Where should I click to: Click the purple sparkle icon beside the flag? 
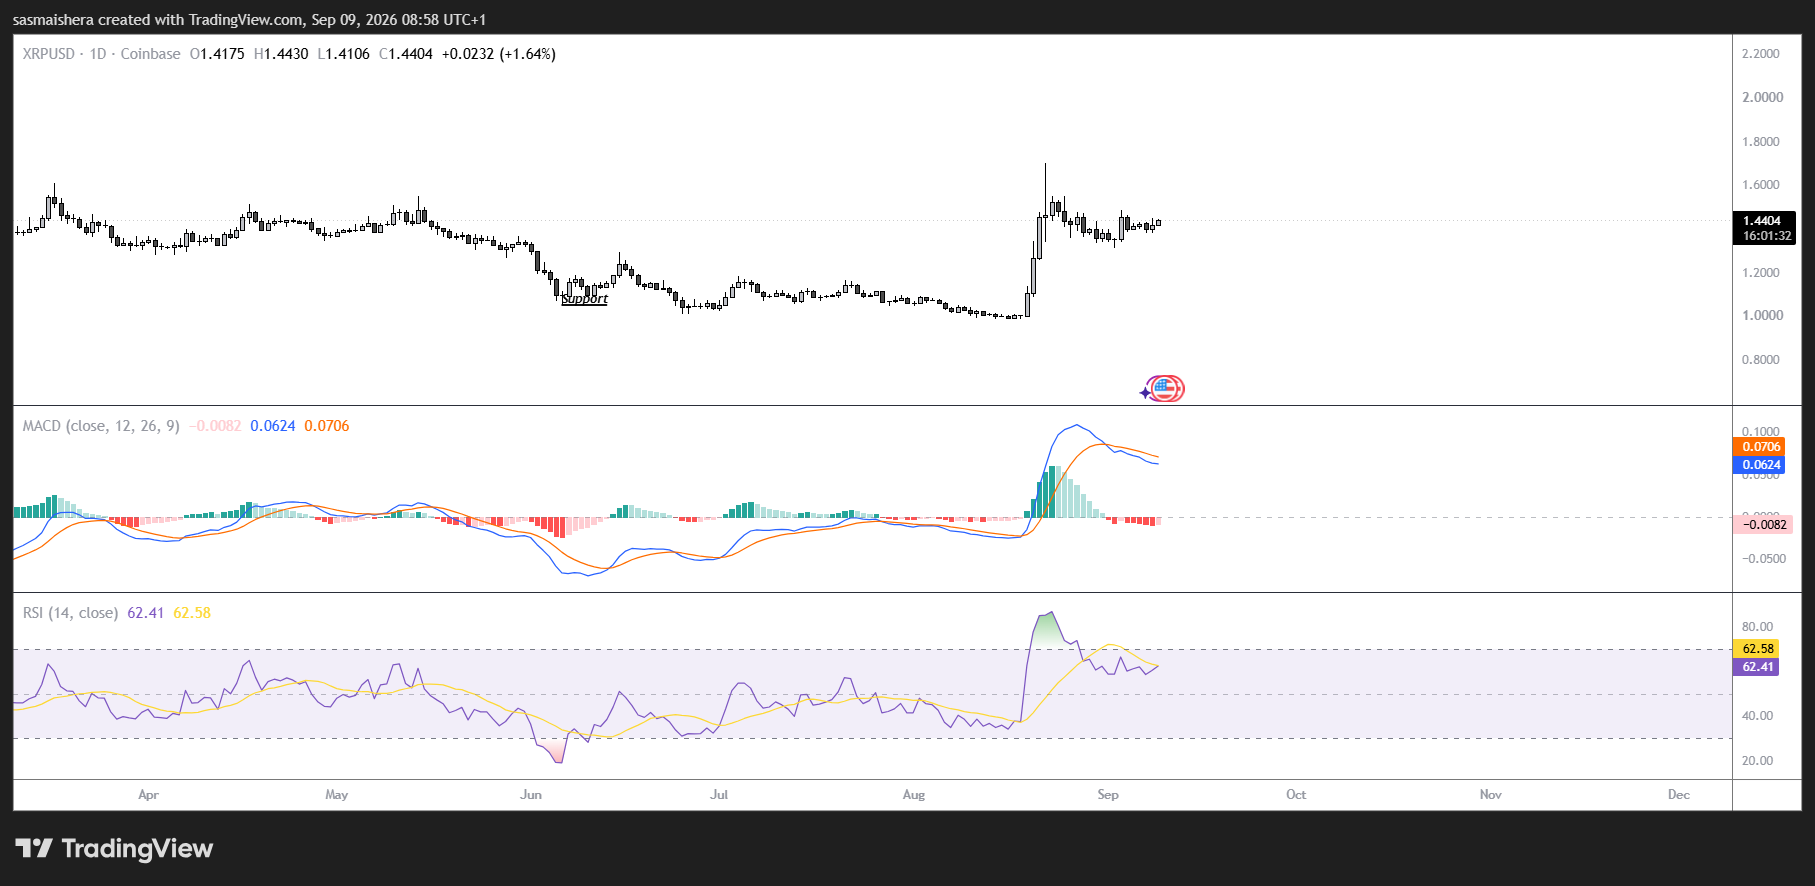(1145, 392)
